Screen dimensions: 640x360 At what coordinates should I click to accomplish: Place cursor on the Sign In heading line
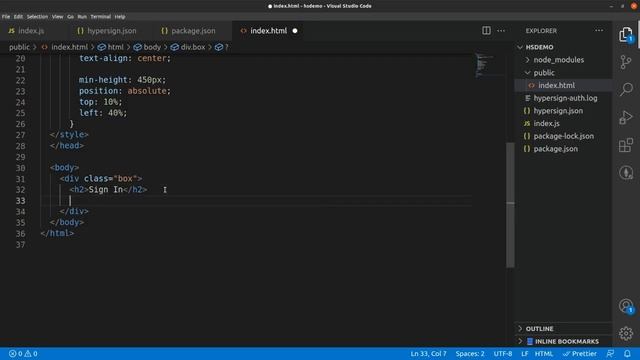tap(108, 189)
